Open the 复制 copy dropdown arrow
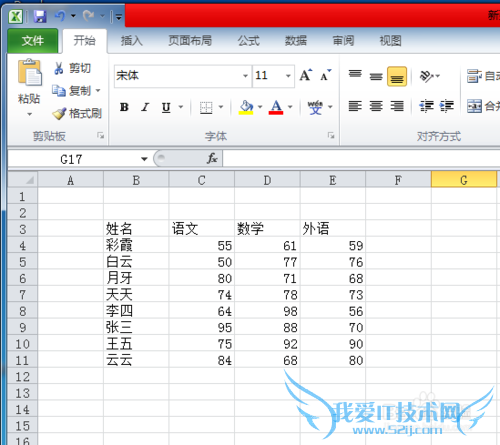 coord(98,91)
